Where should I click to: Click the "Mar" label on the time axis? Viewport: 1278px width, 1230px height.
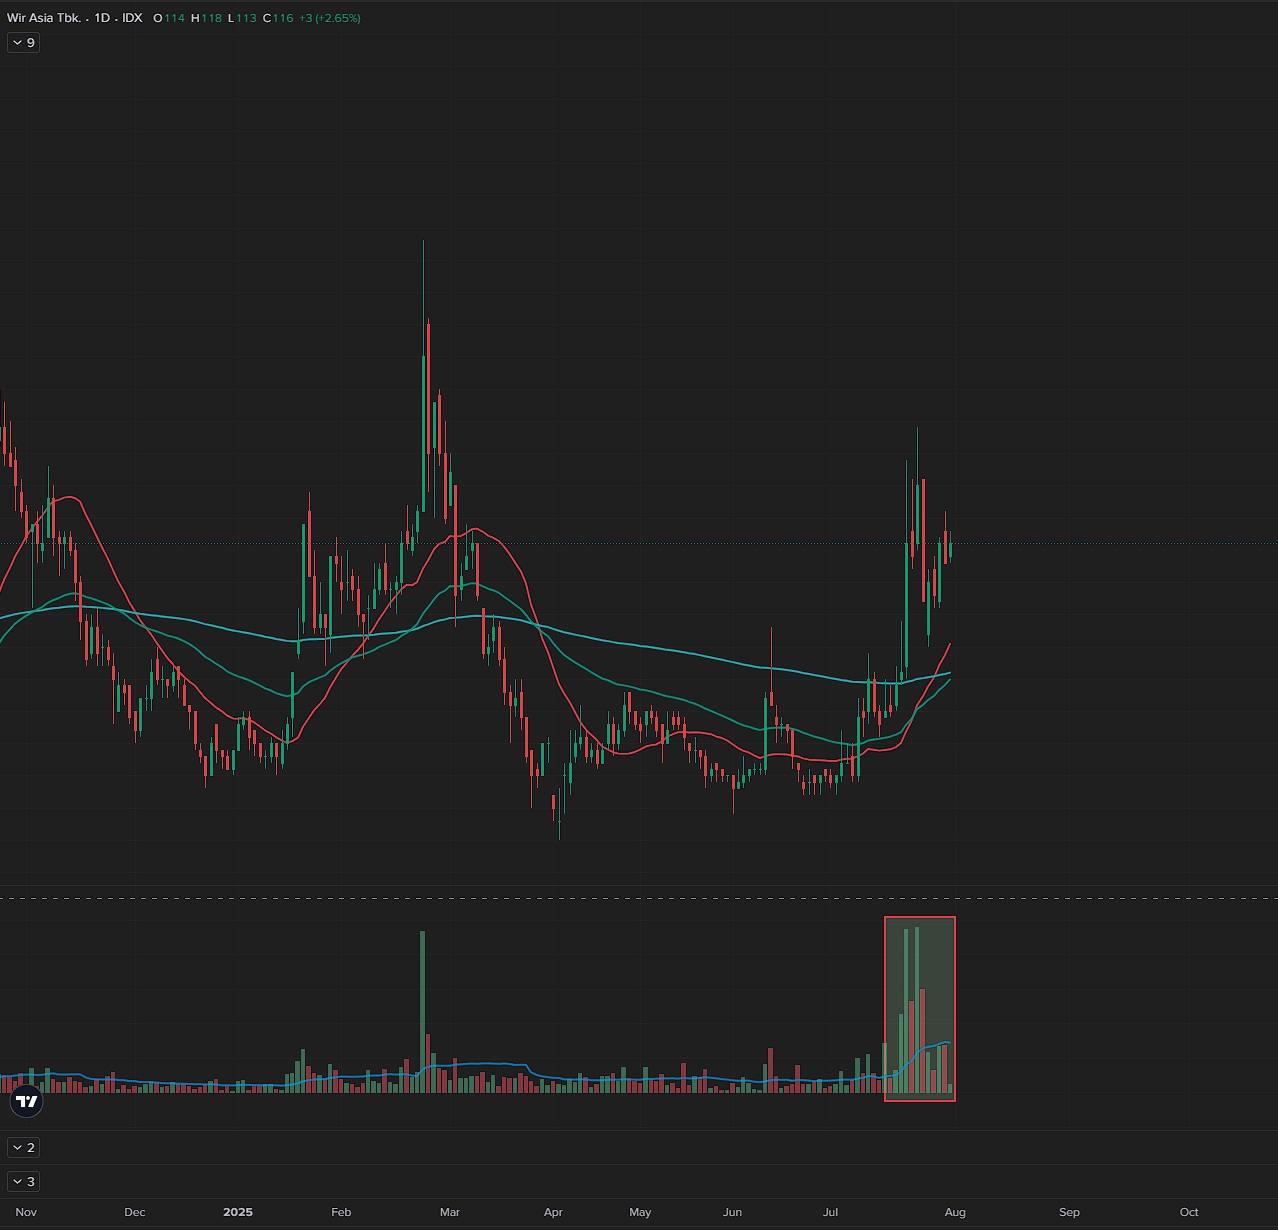pyautogui.click(x=450, y=1211)
